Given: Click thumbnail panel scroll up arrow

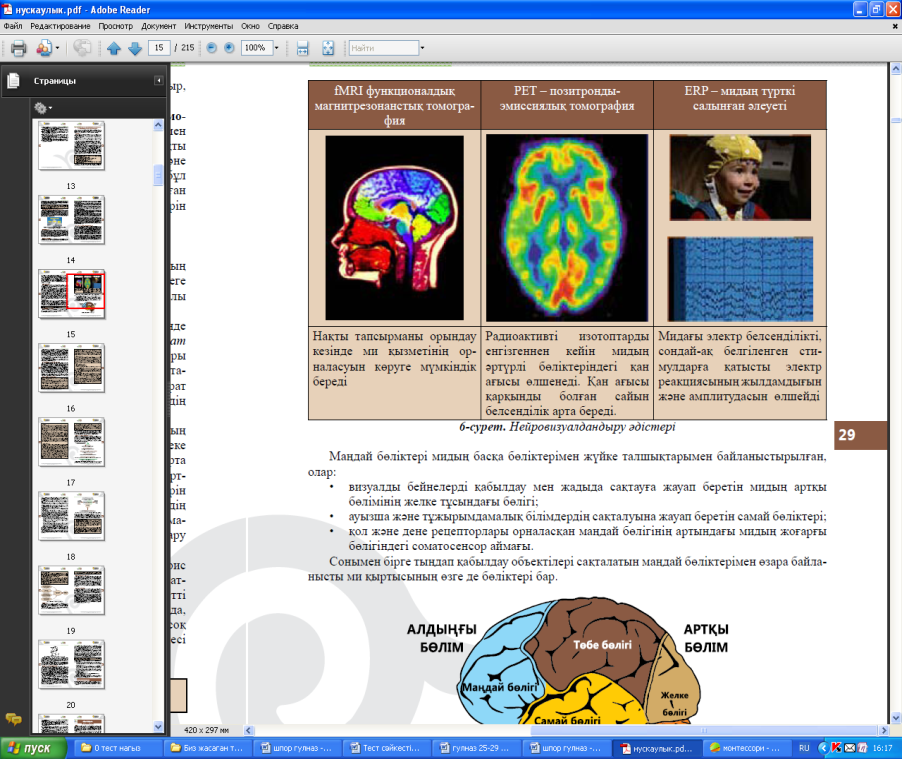Looking at the screenshot, I should 159,125.
